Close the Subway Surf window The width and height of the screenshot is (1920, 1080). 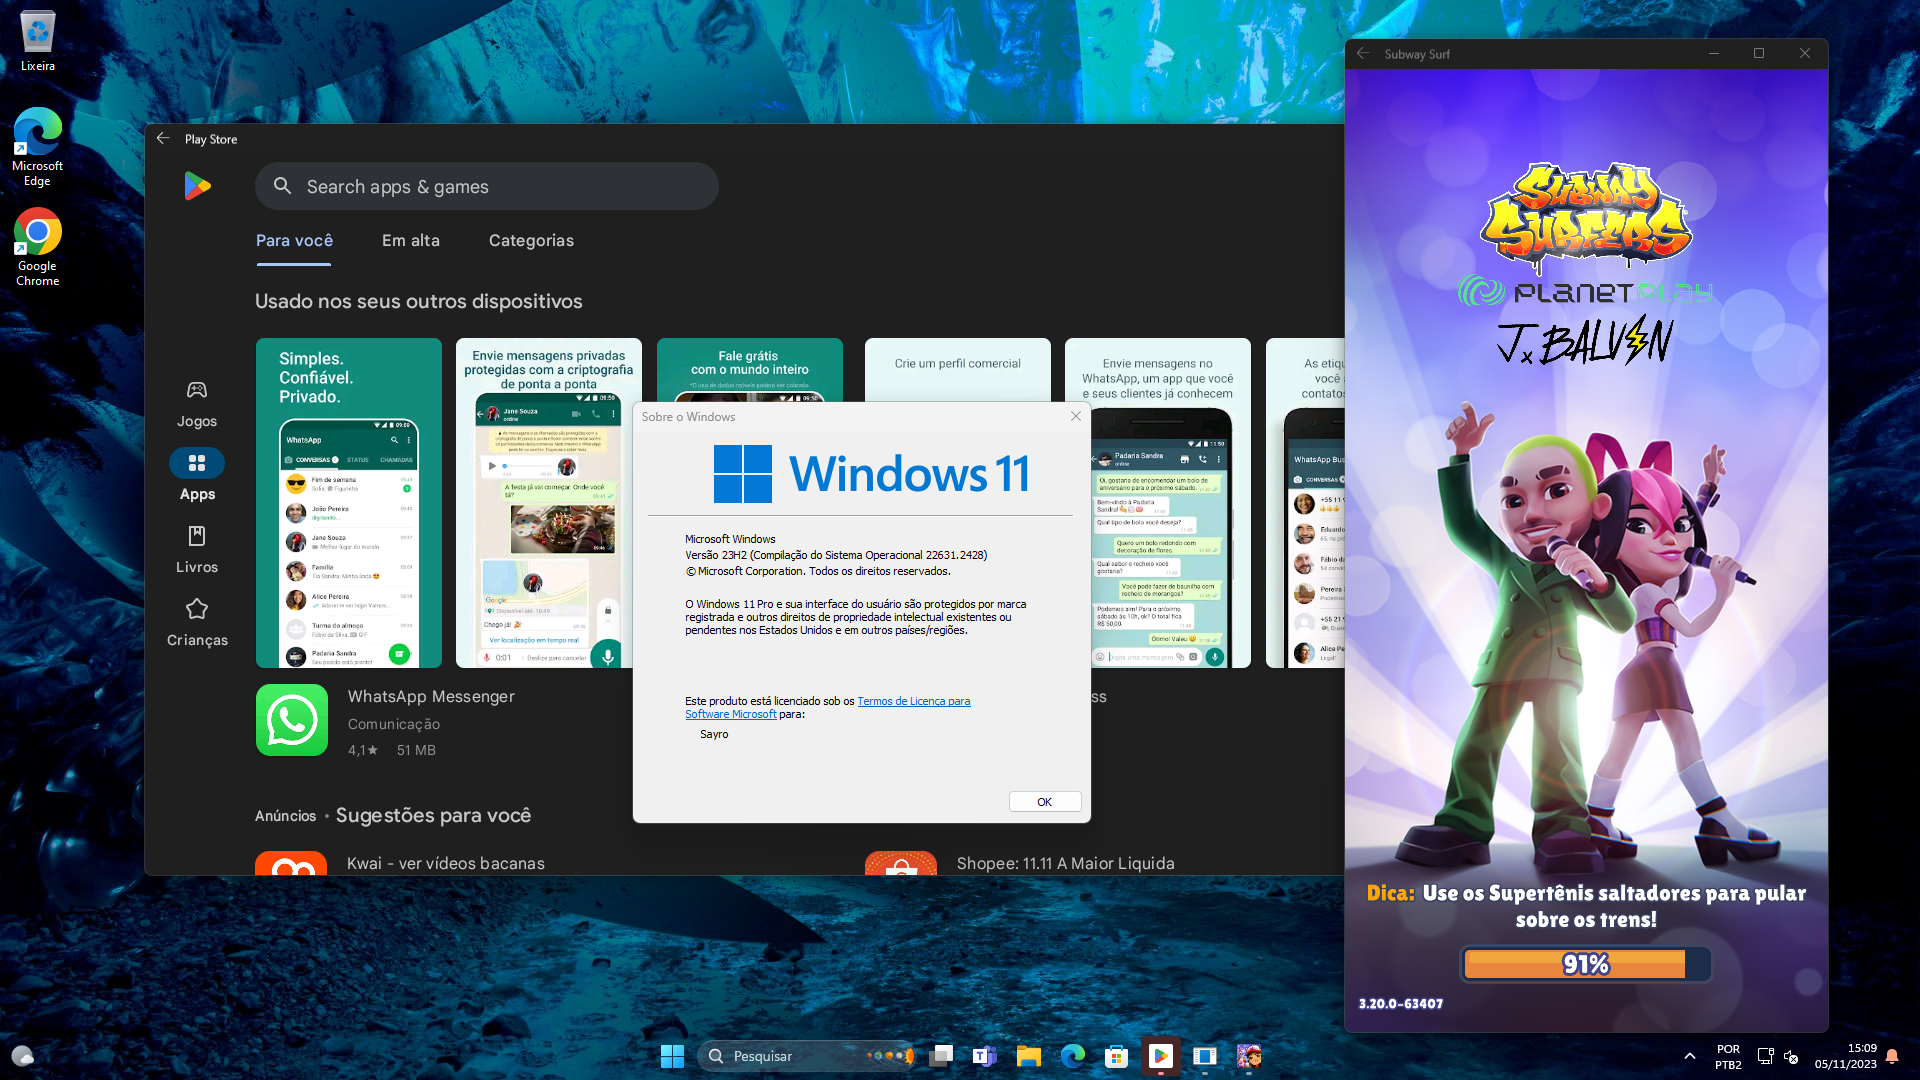click(x=1804, y=54)
